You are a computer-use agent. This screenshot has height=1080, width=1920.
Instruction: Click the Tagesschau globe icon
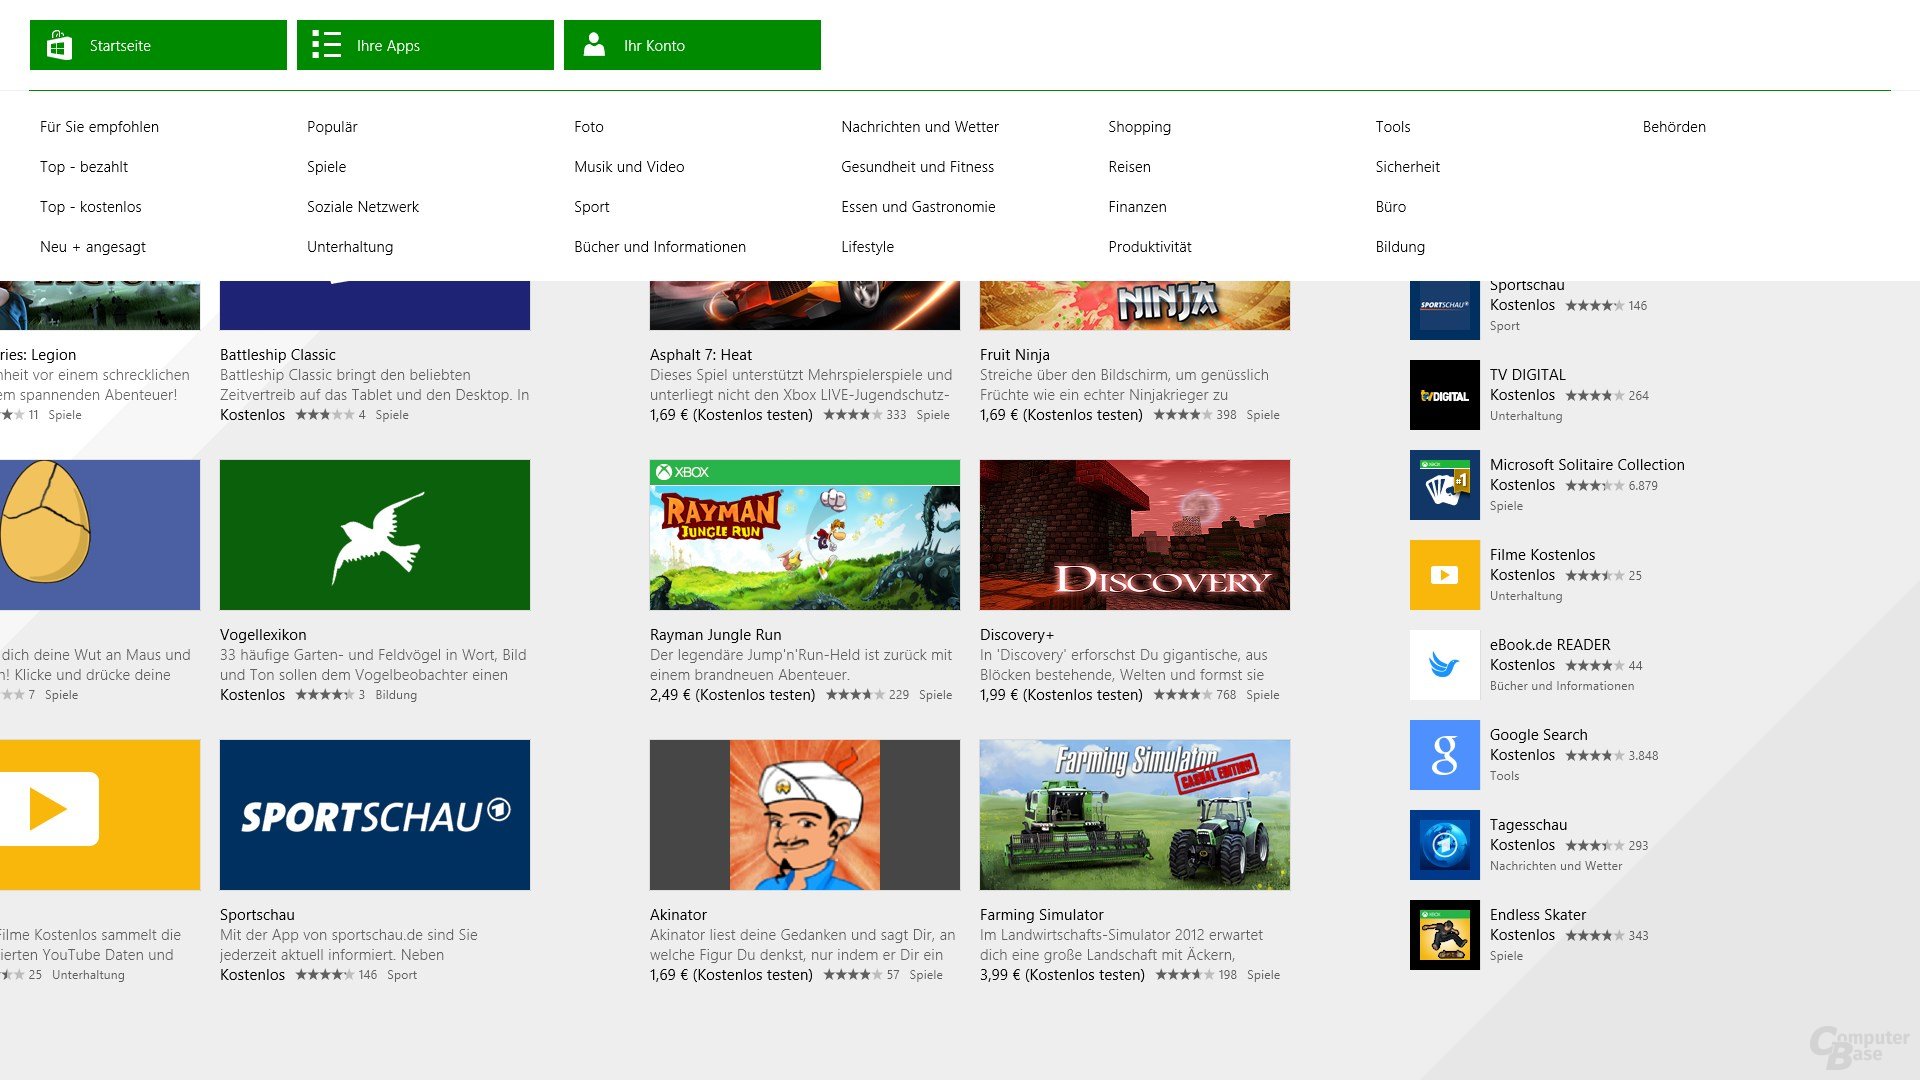[x=1445, y=845]
